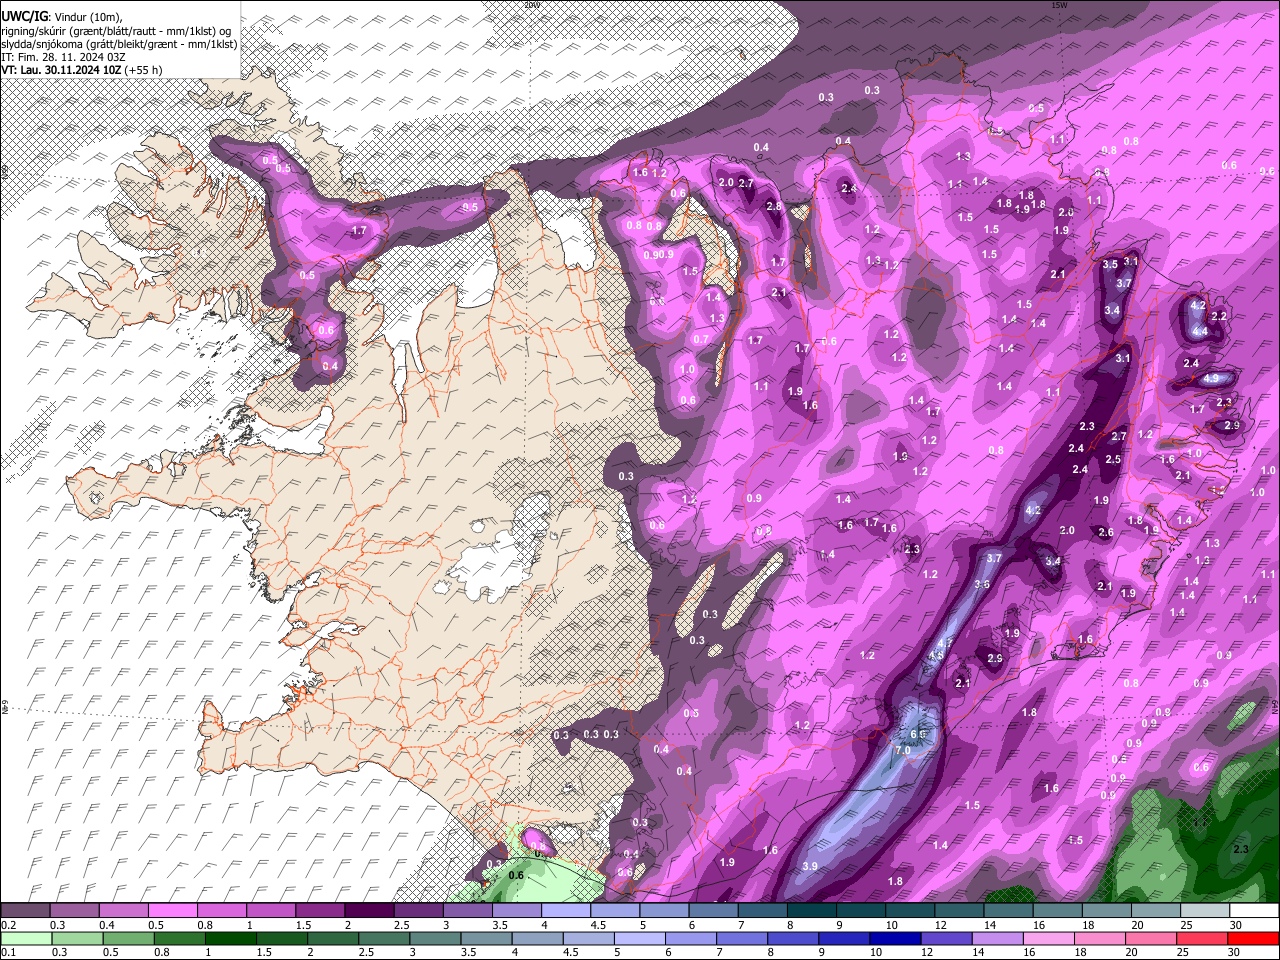The width and height of the screenshot is (1280, 960).
Task: Click the '2.6' value on the map
Action: click(1106, 533)
